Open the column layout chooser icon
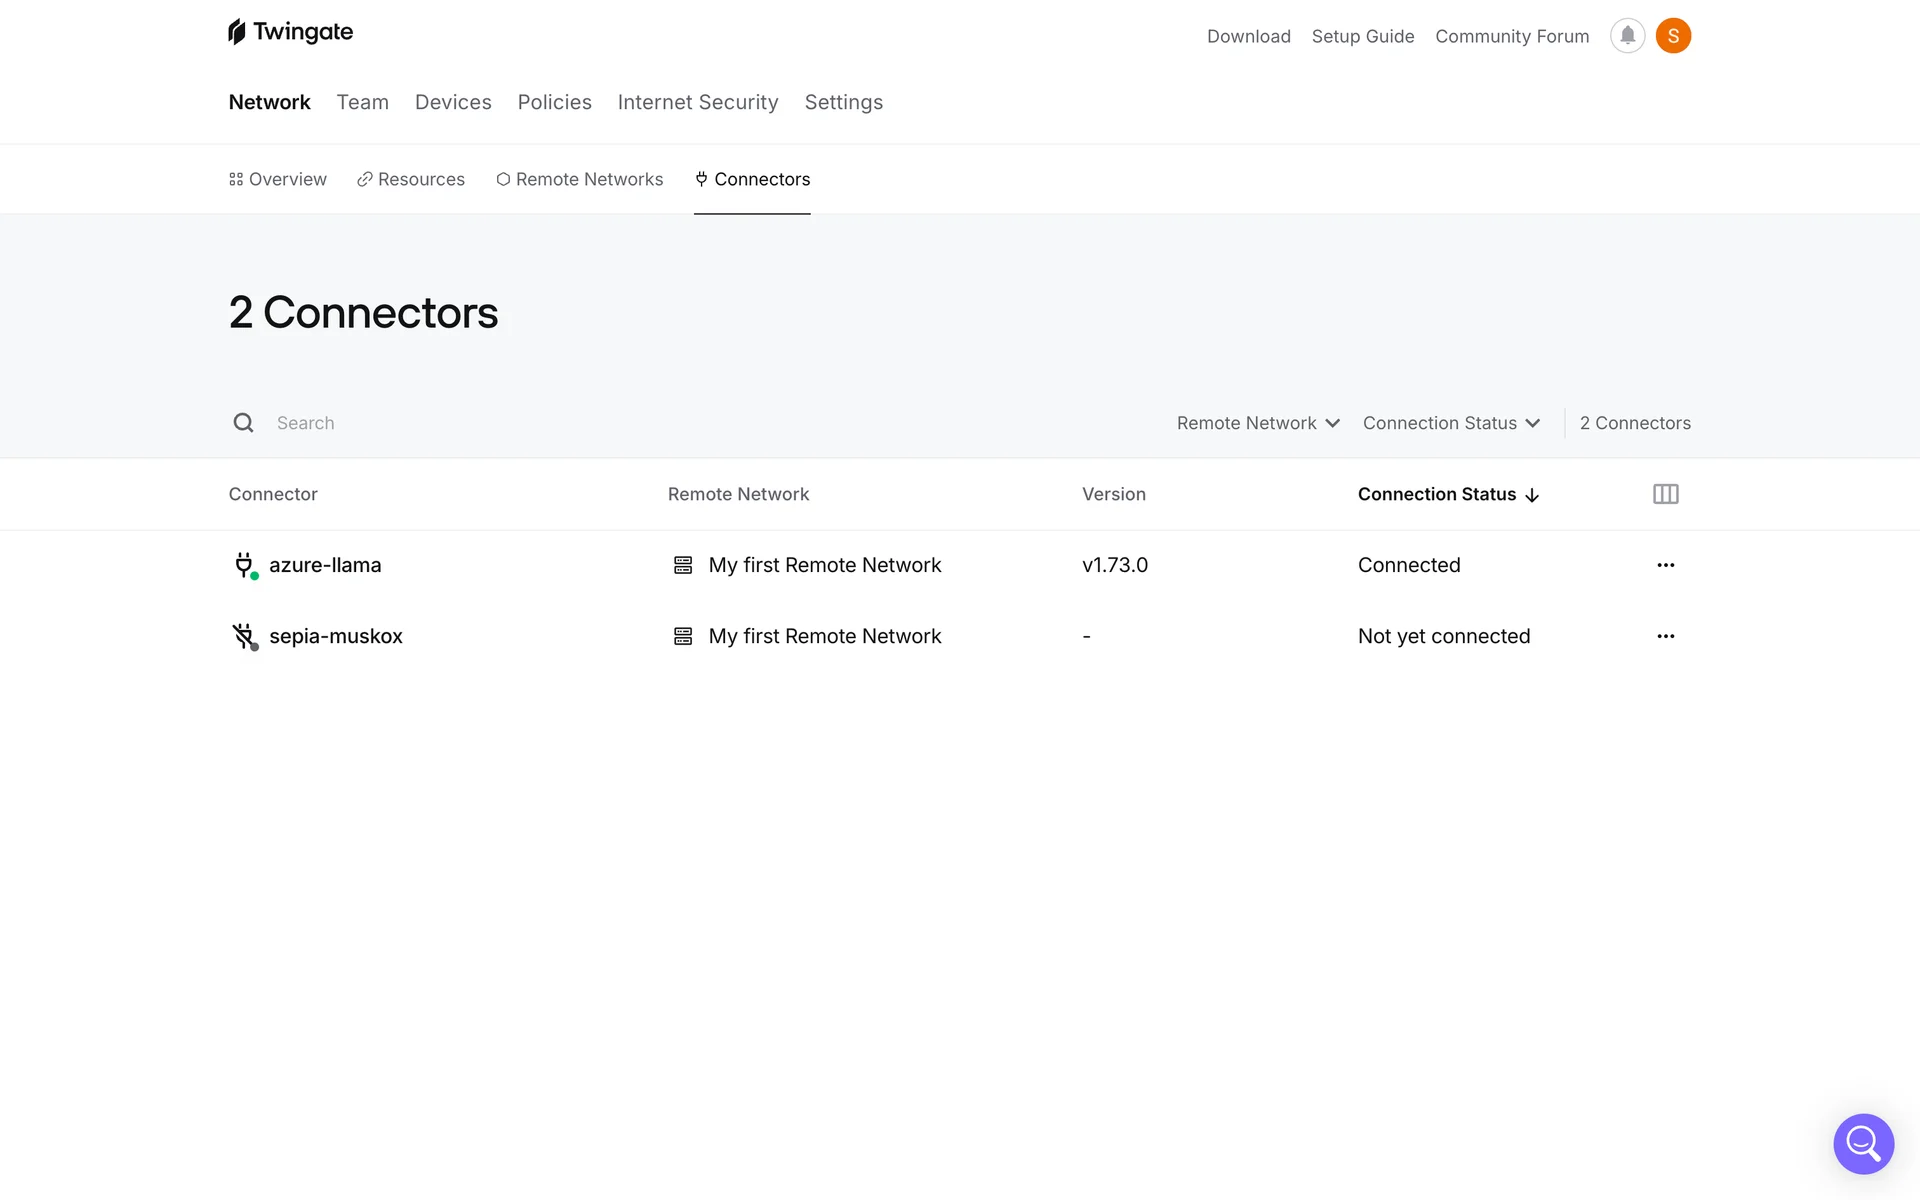Viewport: 1920px width, 1200px height. (1665, 494)
